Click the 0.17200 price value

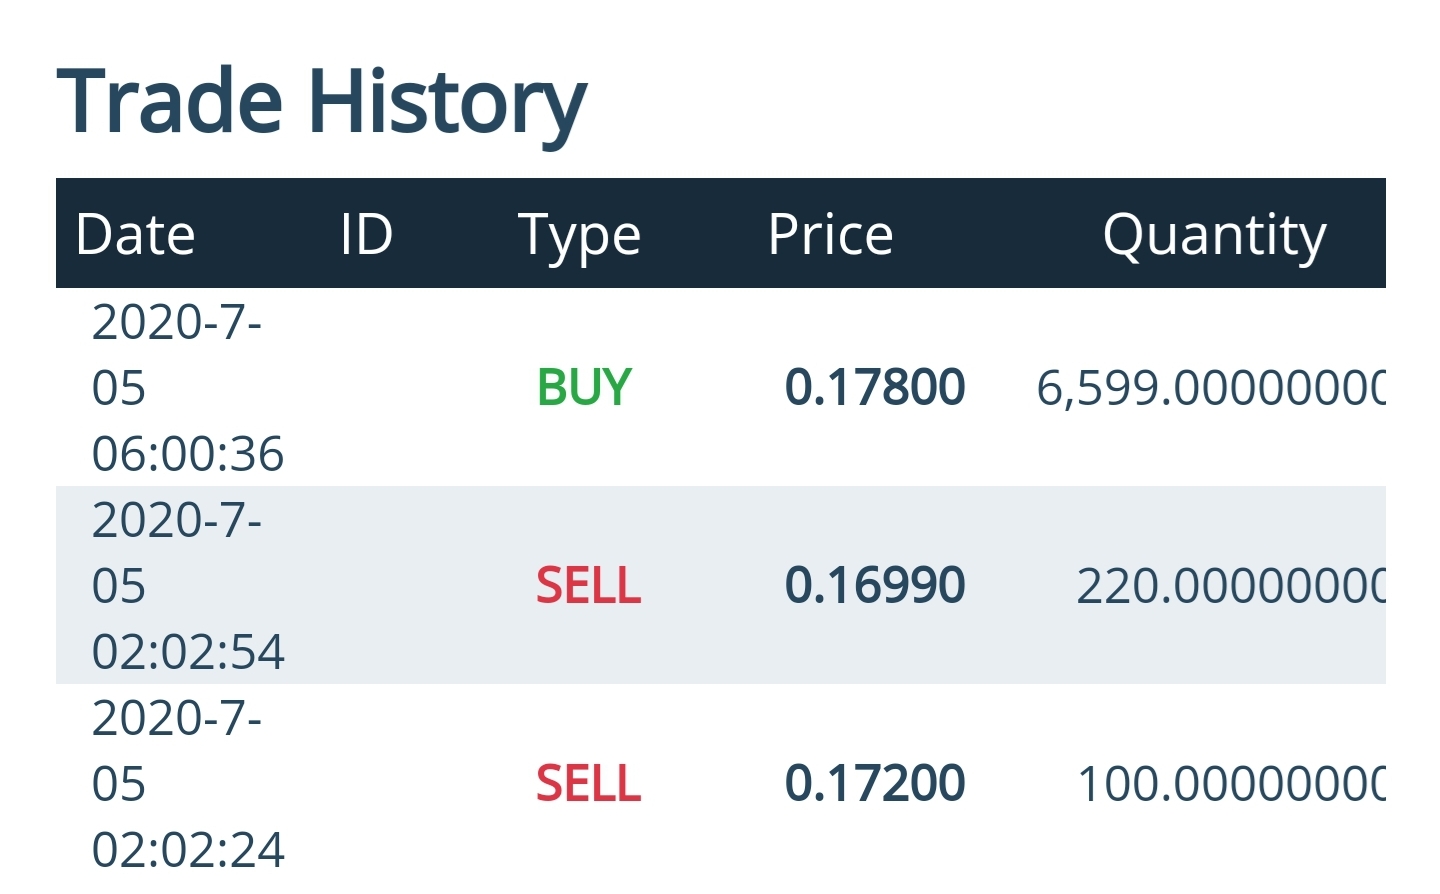875,784
